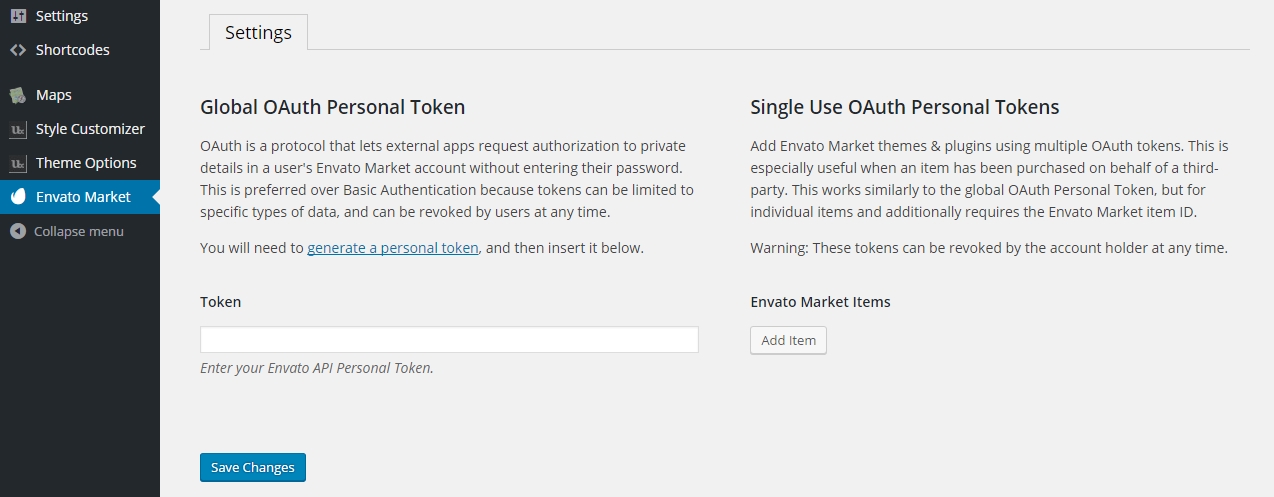Image resolution: width=1274 pixels, height=497 pixels.
Task: Click the Save Changes button
Action: coord(253,467)
